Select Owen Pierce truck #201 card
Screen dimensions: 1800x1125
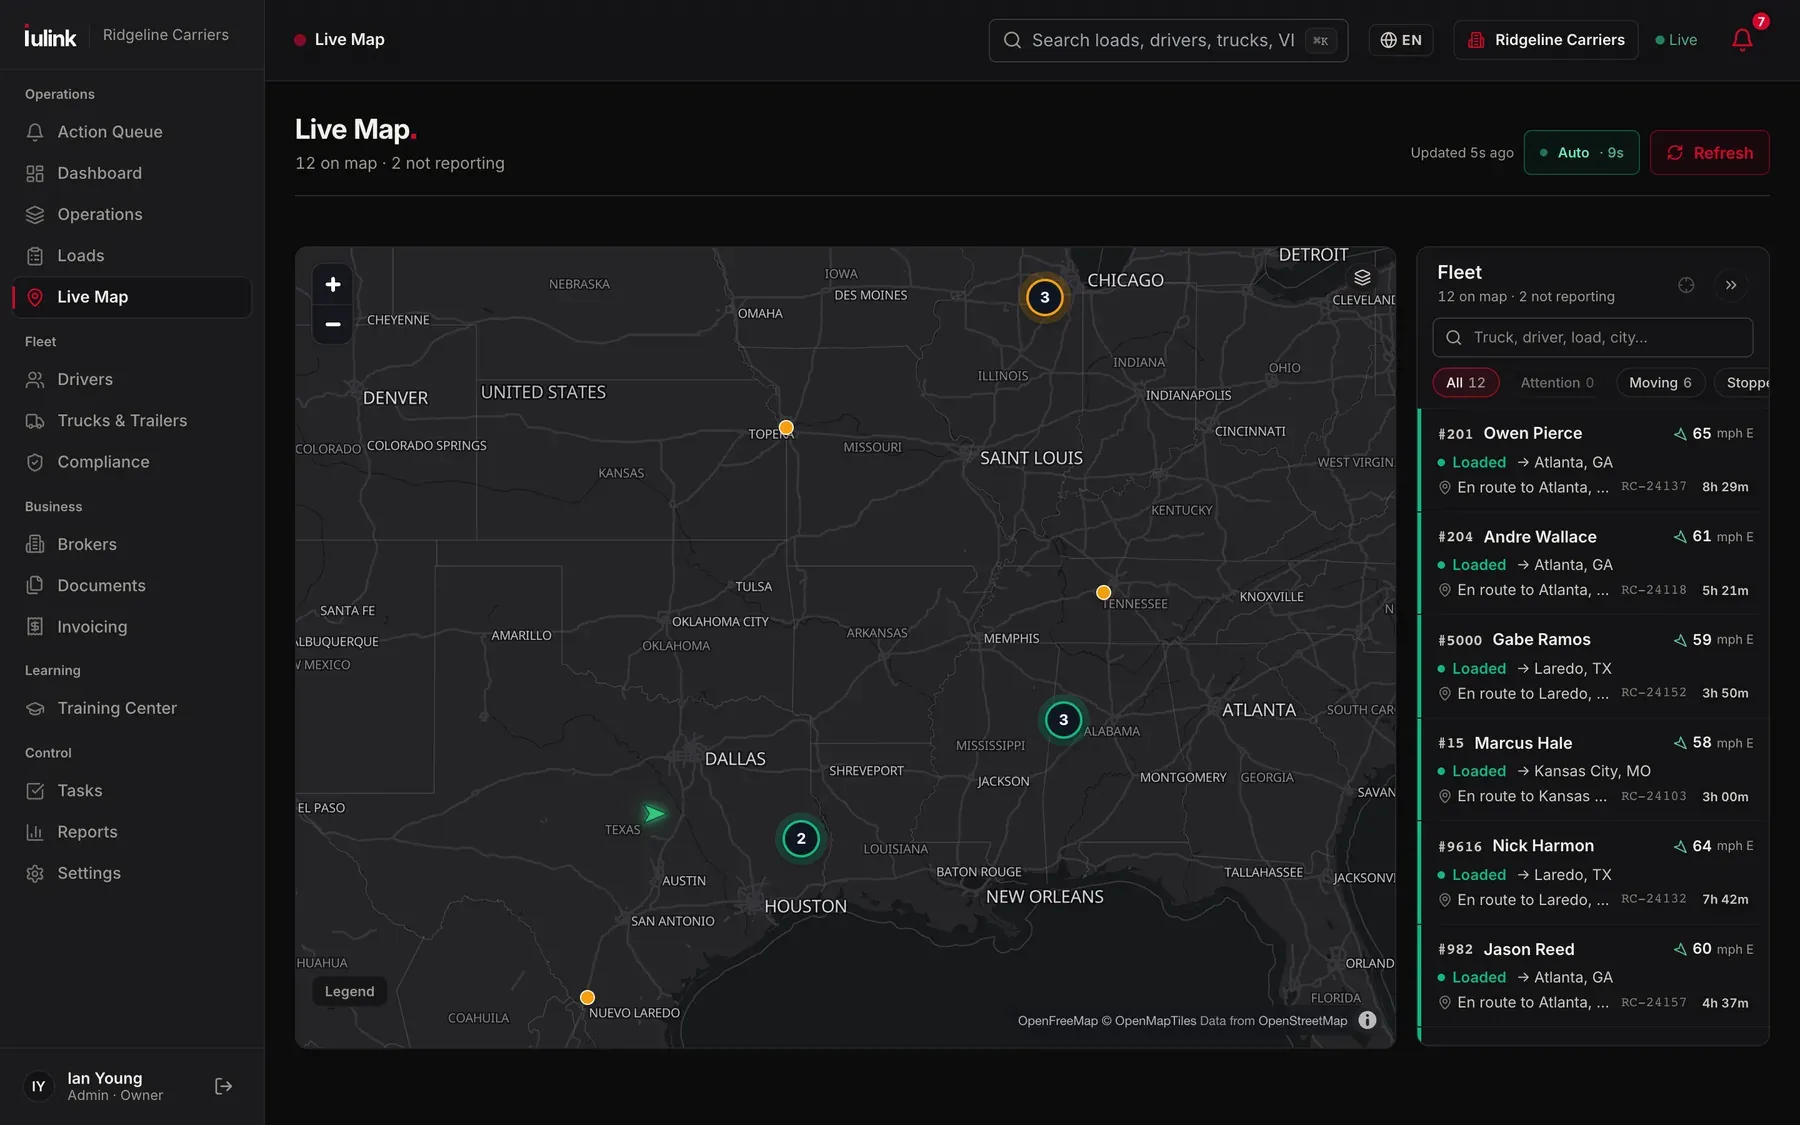click(1594, 460)
